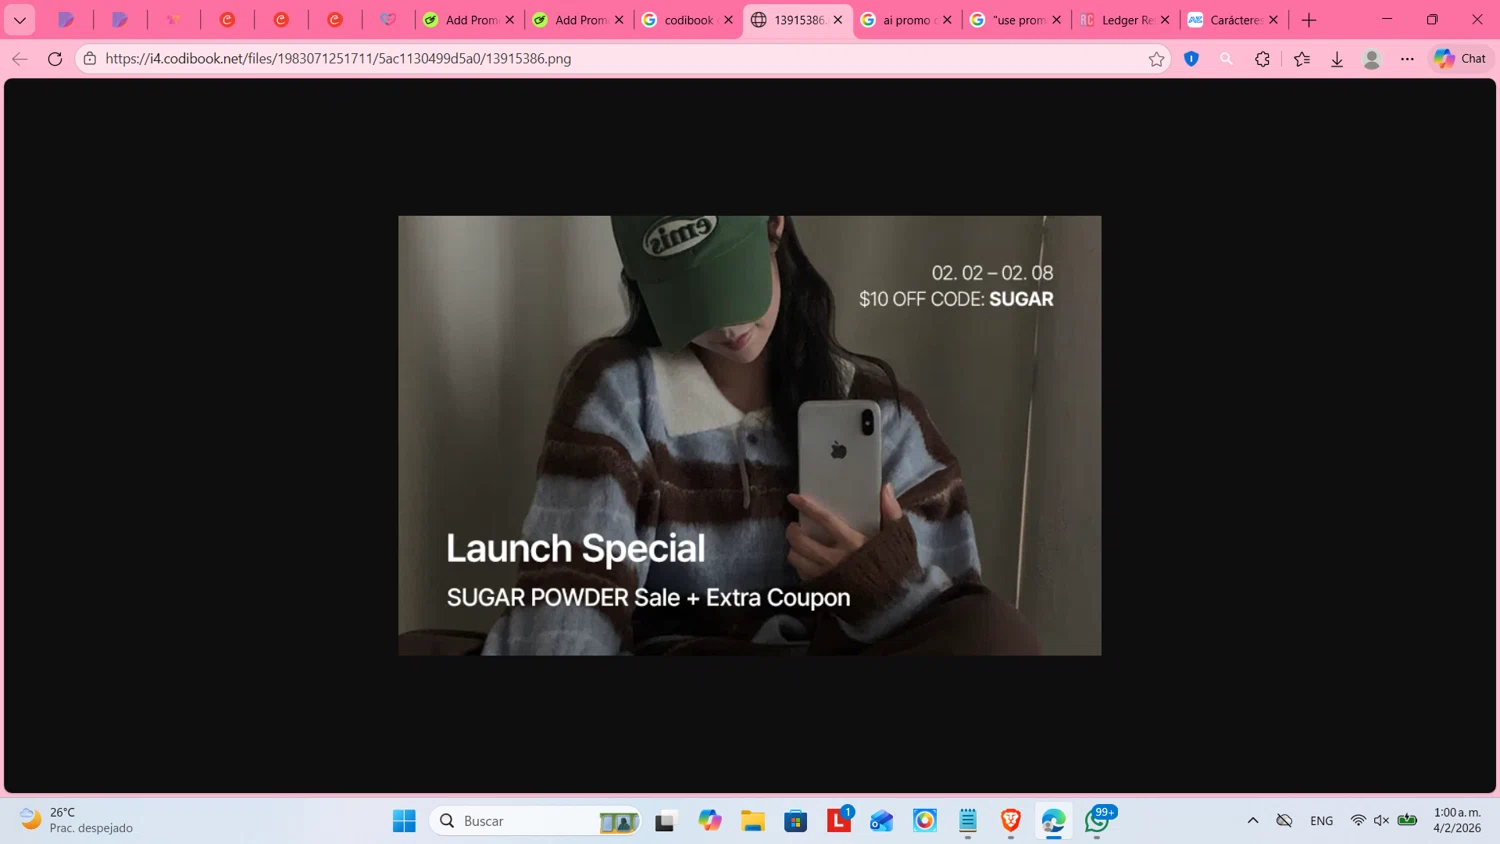Open the blue shield extension icon
The image size is (1500, 844).
[1191, 59]
